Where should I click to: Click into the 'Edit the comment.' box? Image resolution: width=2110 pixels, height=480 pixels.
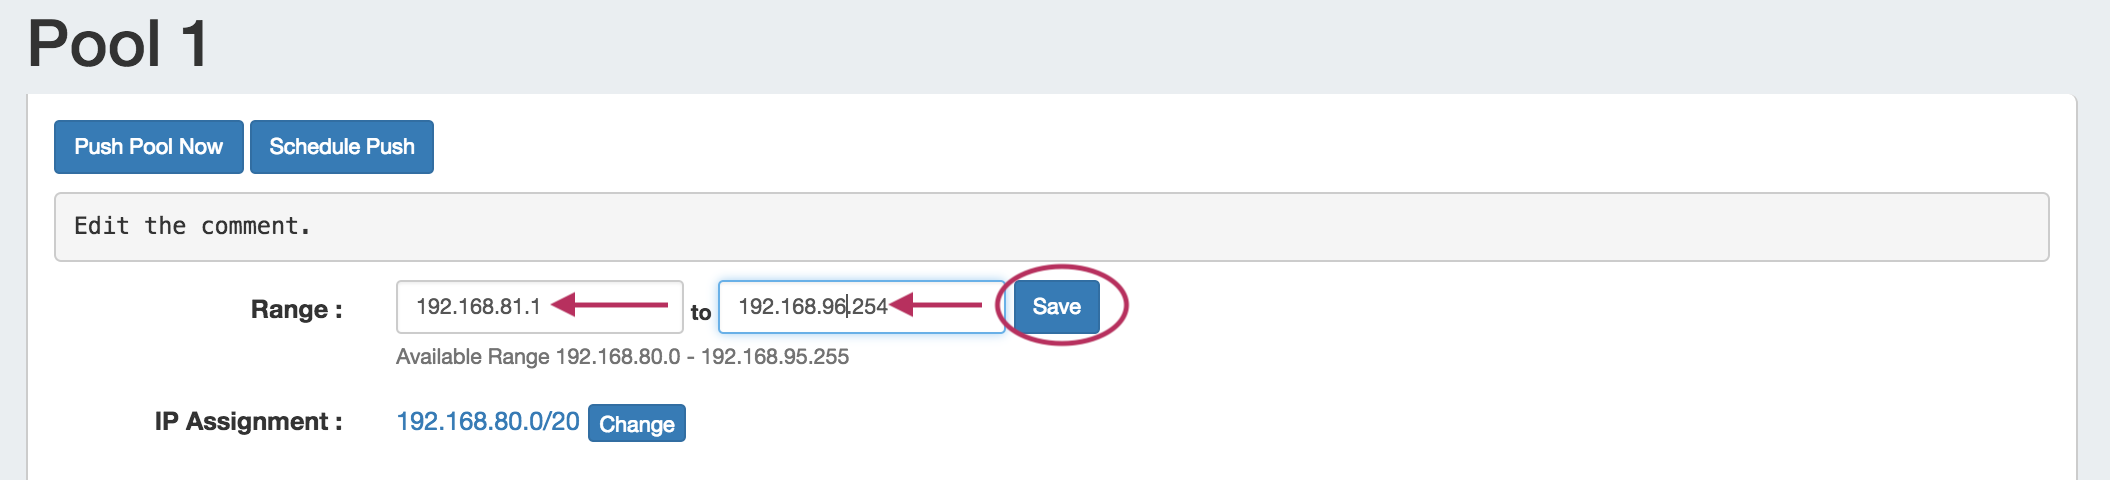[x=1050, y=227]
